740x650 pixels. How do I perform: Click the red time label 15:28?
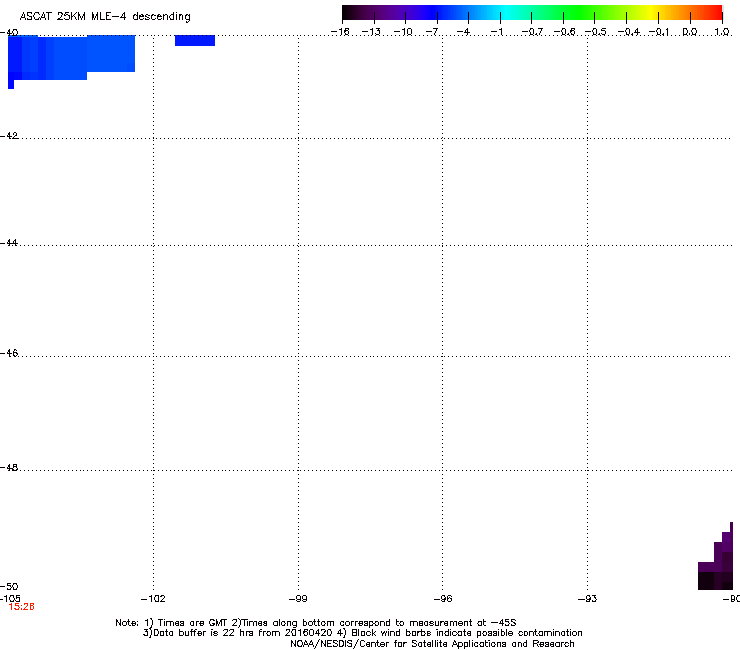tap(21, 607)
